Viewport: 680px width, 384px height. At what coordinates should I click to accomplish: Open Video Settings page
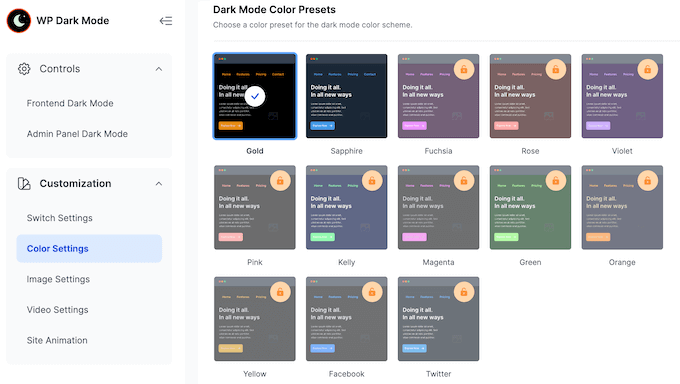coord(58,310)
